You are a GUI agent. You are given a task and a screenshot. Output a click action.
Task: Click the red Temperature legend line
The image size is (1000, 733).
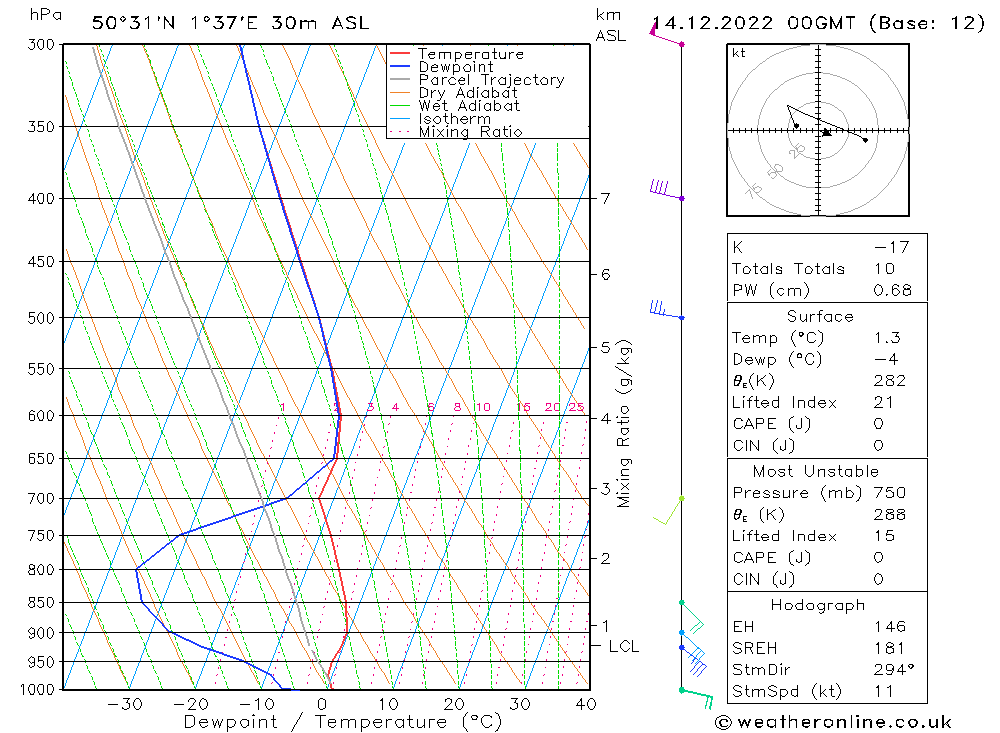tap(399, 53)
